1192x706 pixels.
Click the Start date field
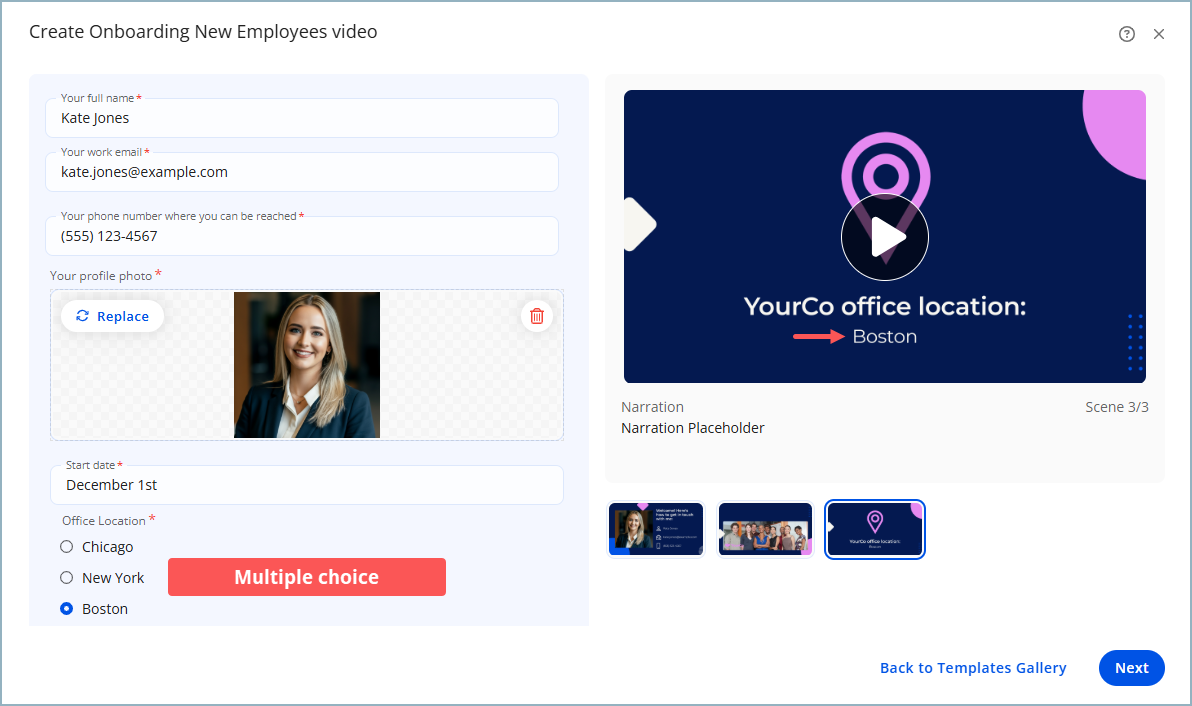point(306,485)
